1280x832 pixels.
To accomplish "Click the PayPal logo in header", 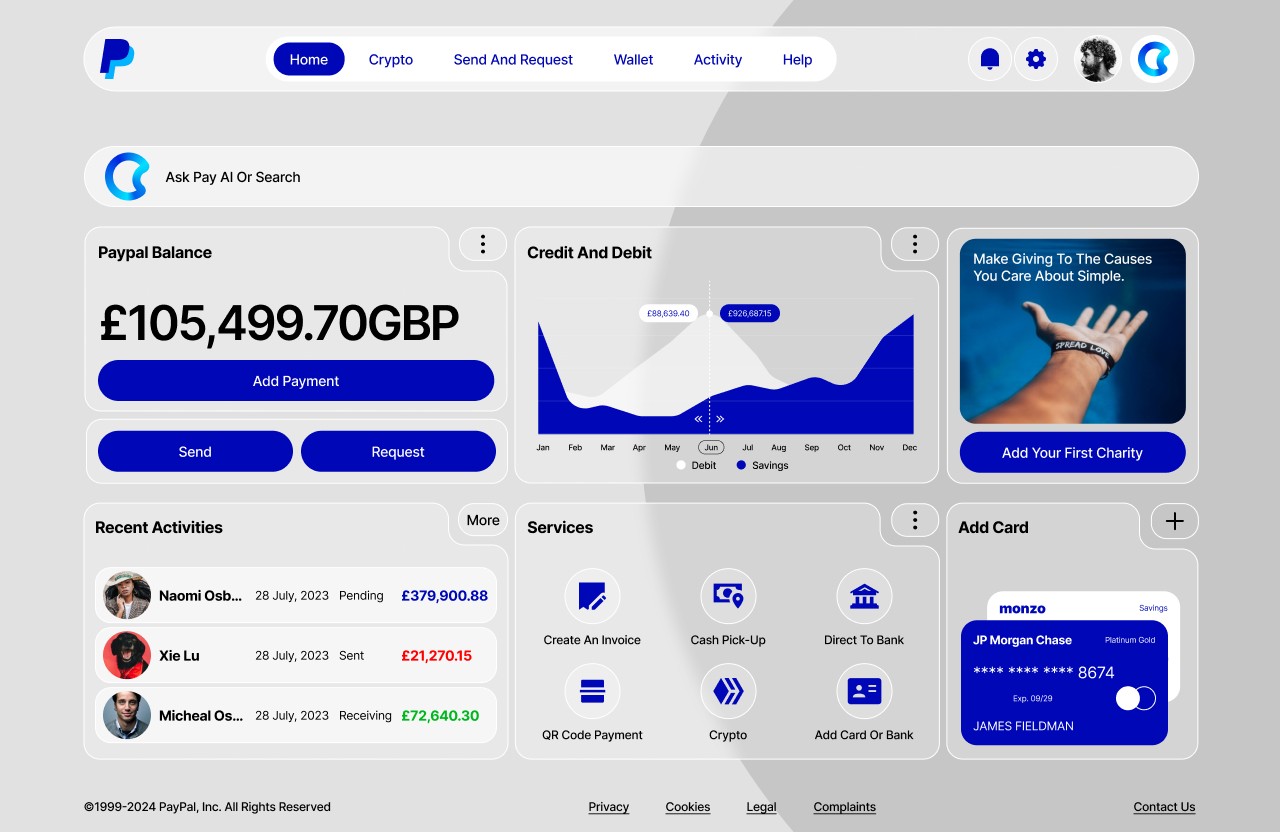I will click(117, 59).
